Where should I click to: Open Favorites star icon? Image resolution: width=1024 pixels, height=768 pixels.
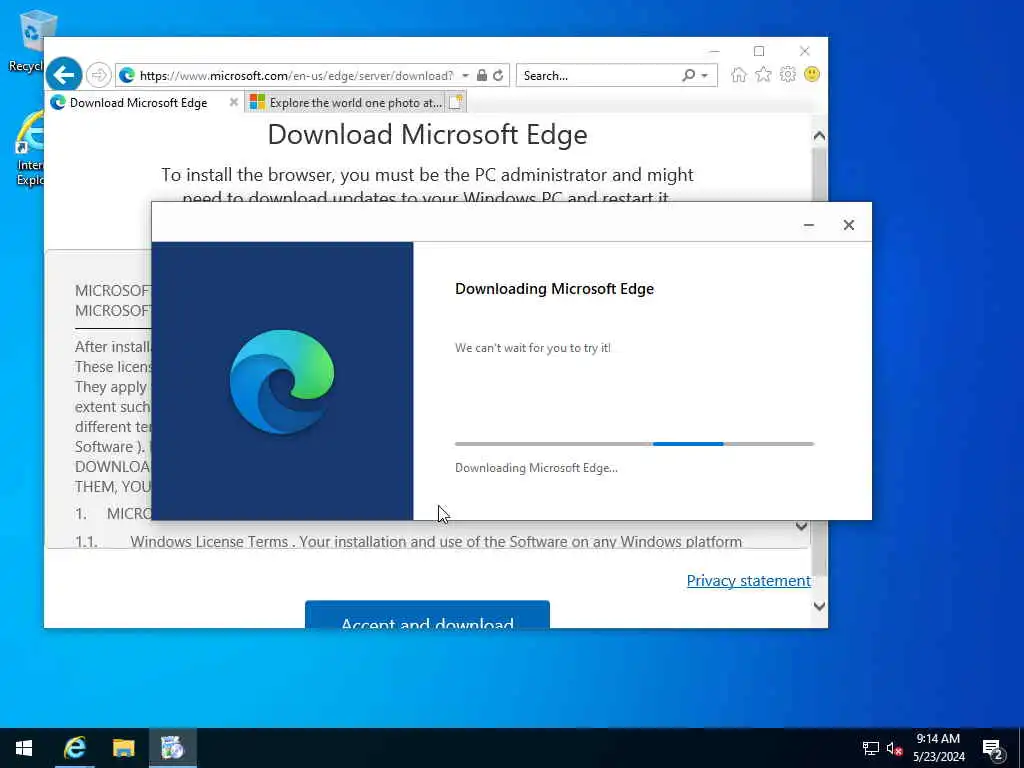763,74
